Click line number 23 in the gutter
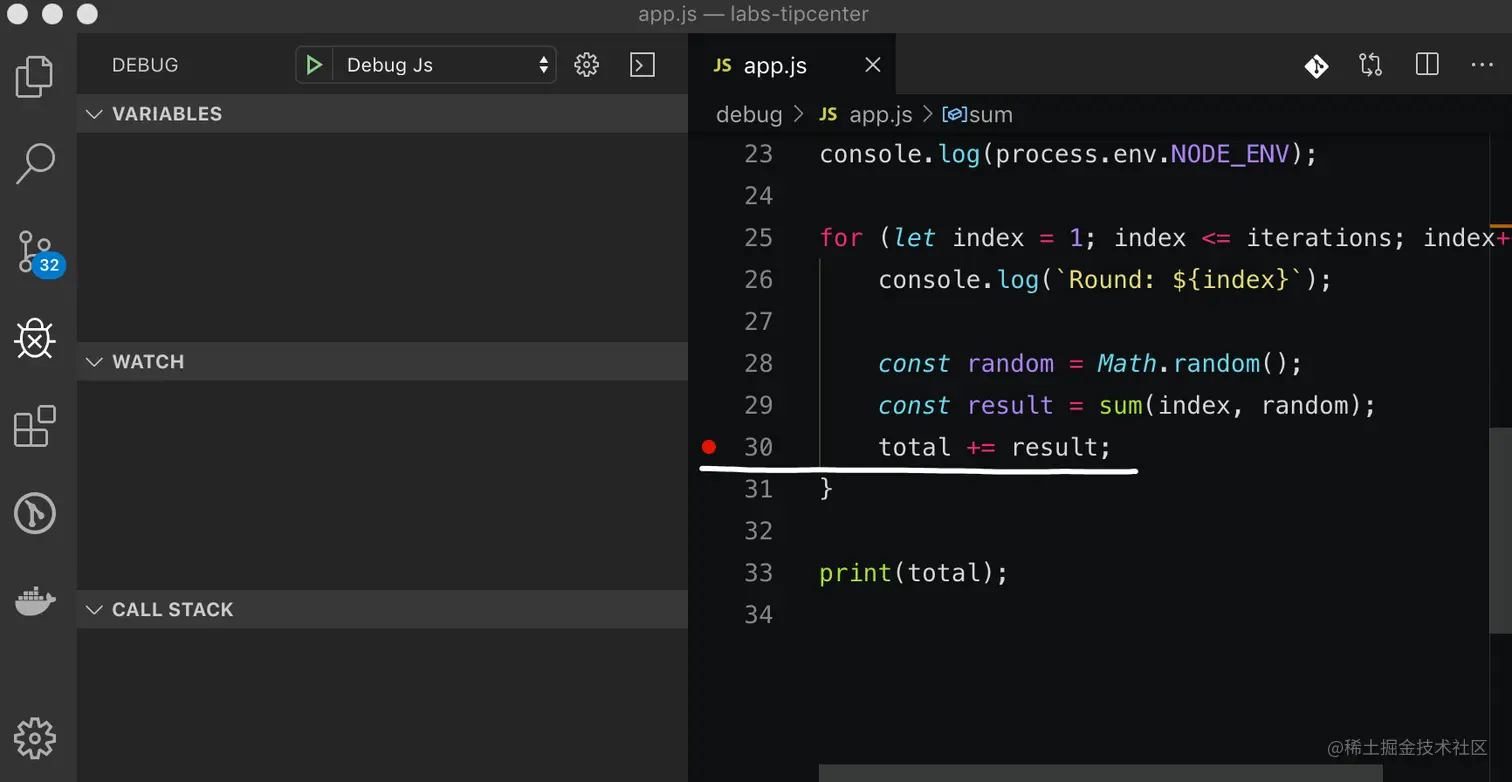Image resolution: width=1512 pixels, height=782 pixels. pos(758,154)
